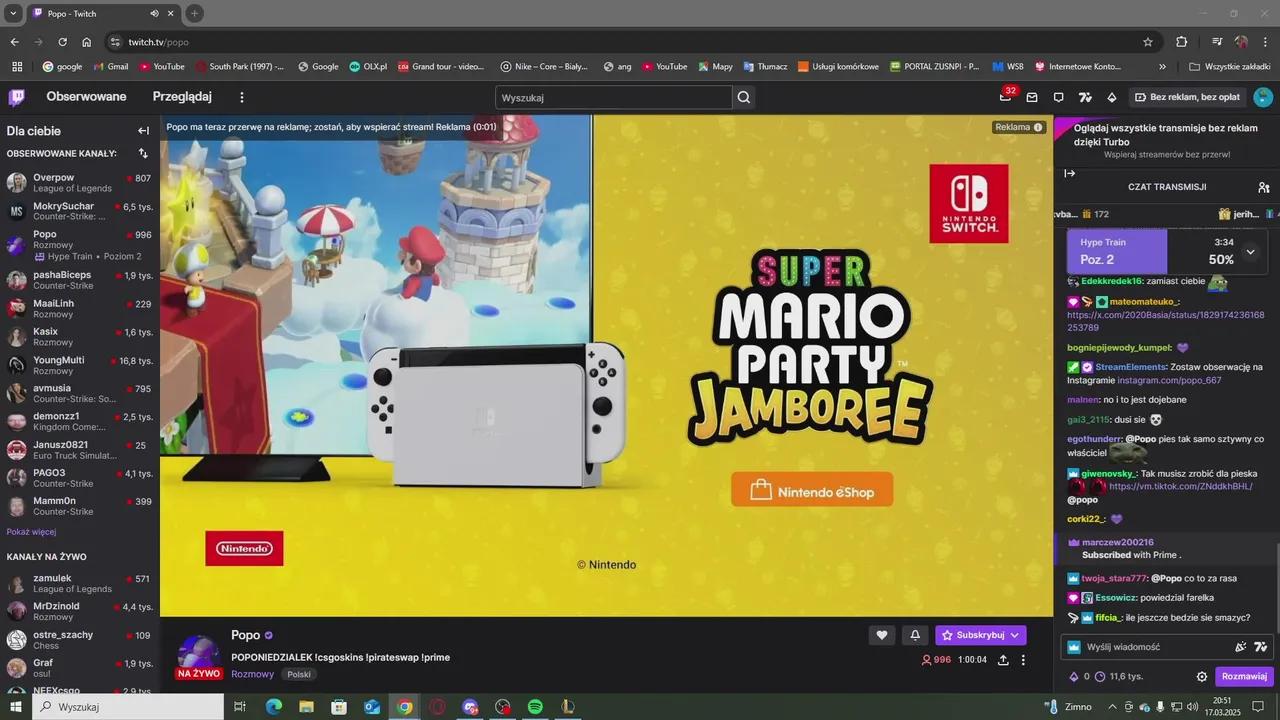1280x720 pixels.
Task: Open the Twitch inbox mail icon
Action: point(1032,97)
